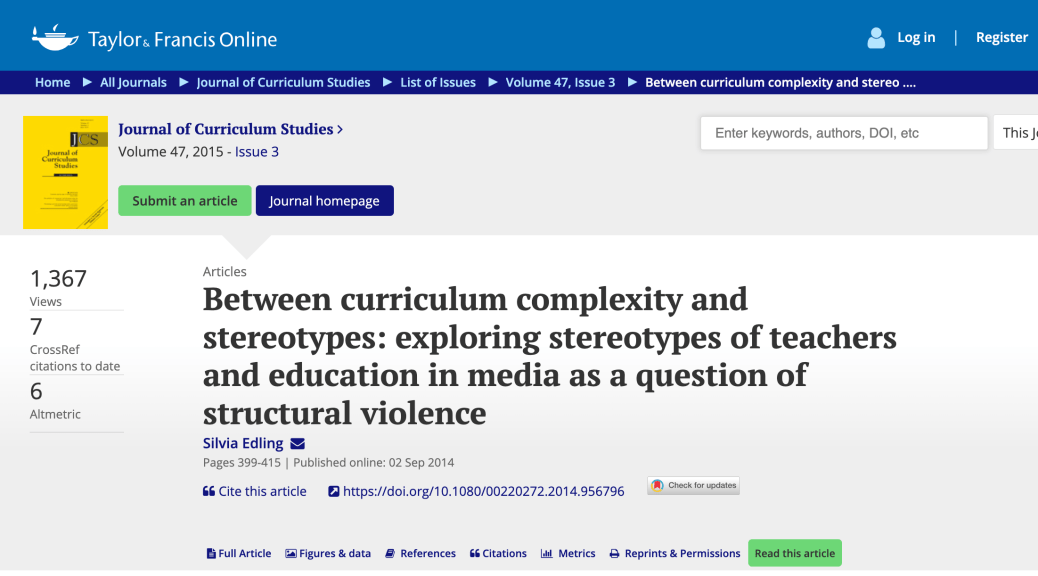View the Metrics tab
The width and height of the screenshot is (1038, 576).
[x=568, y=553]
